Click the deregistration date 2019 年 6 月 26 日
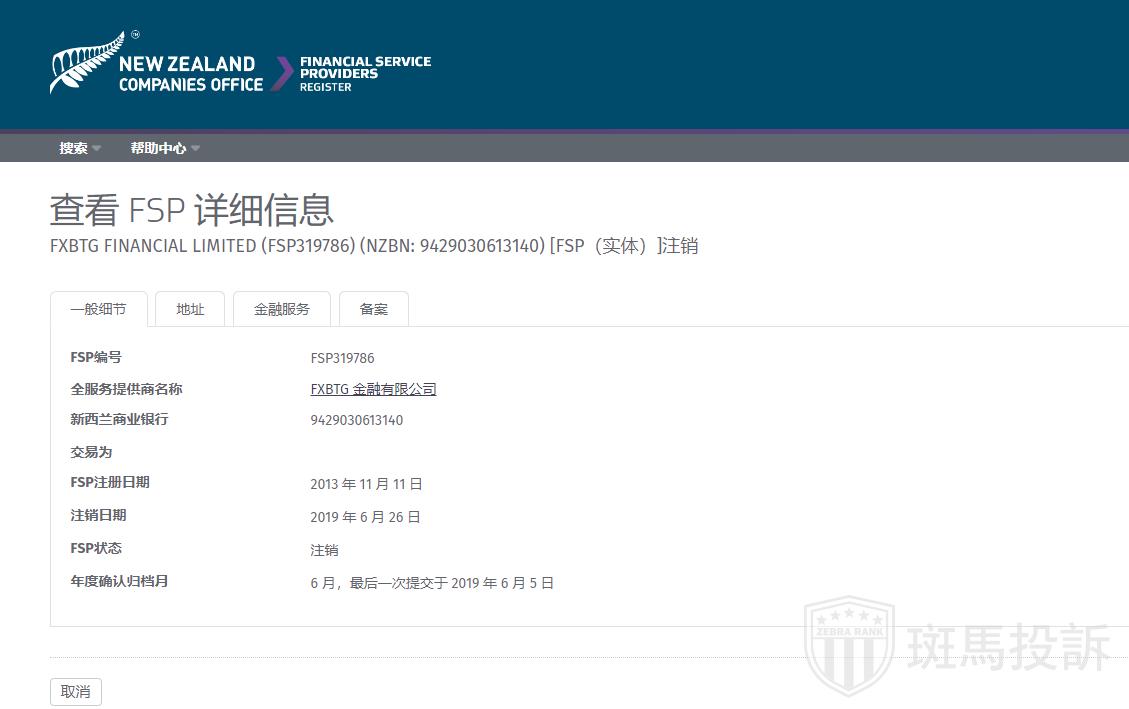 tap(365, 518)
